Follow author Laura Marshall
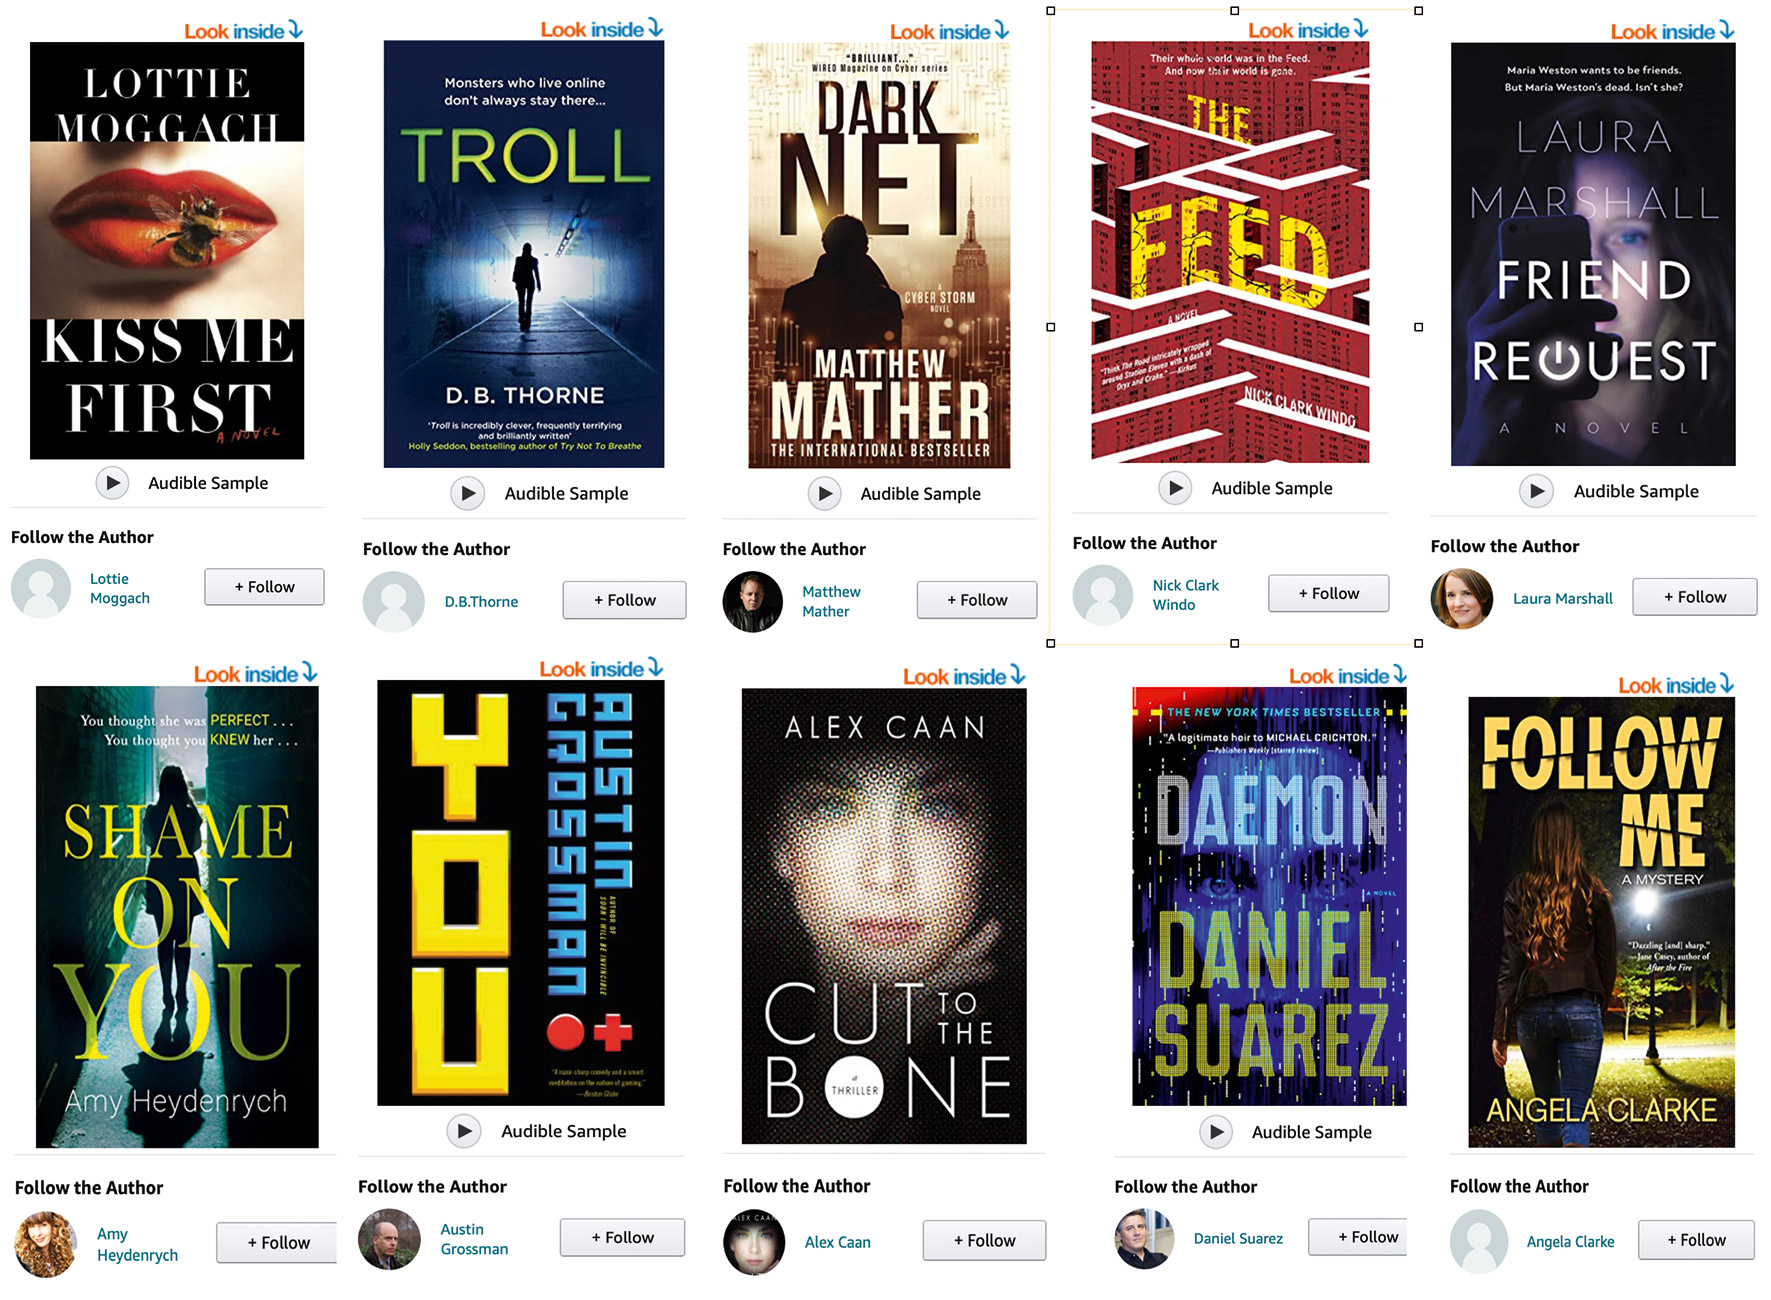 pyautogui.click(x=1694, y=597)
